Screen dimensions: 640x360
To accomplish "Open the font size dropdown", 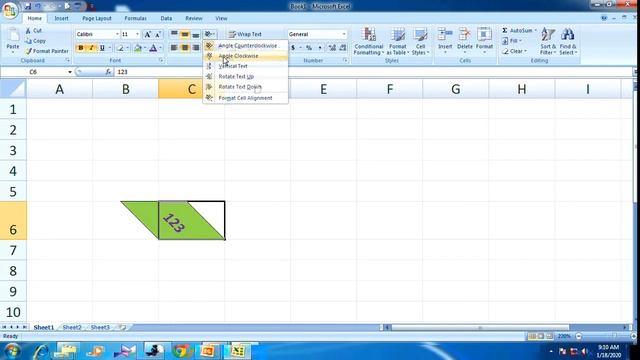I will point(137,34).
